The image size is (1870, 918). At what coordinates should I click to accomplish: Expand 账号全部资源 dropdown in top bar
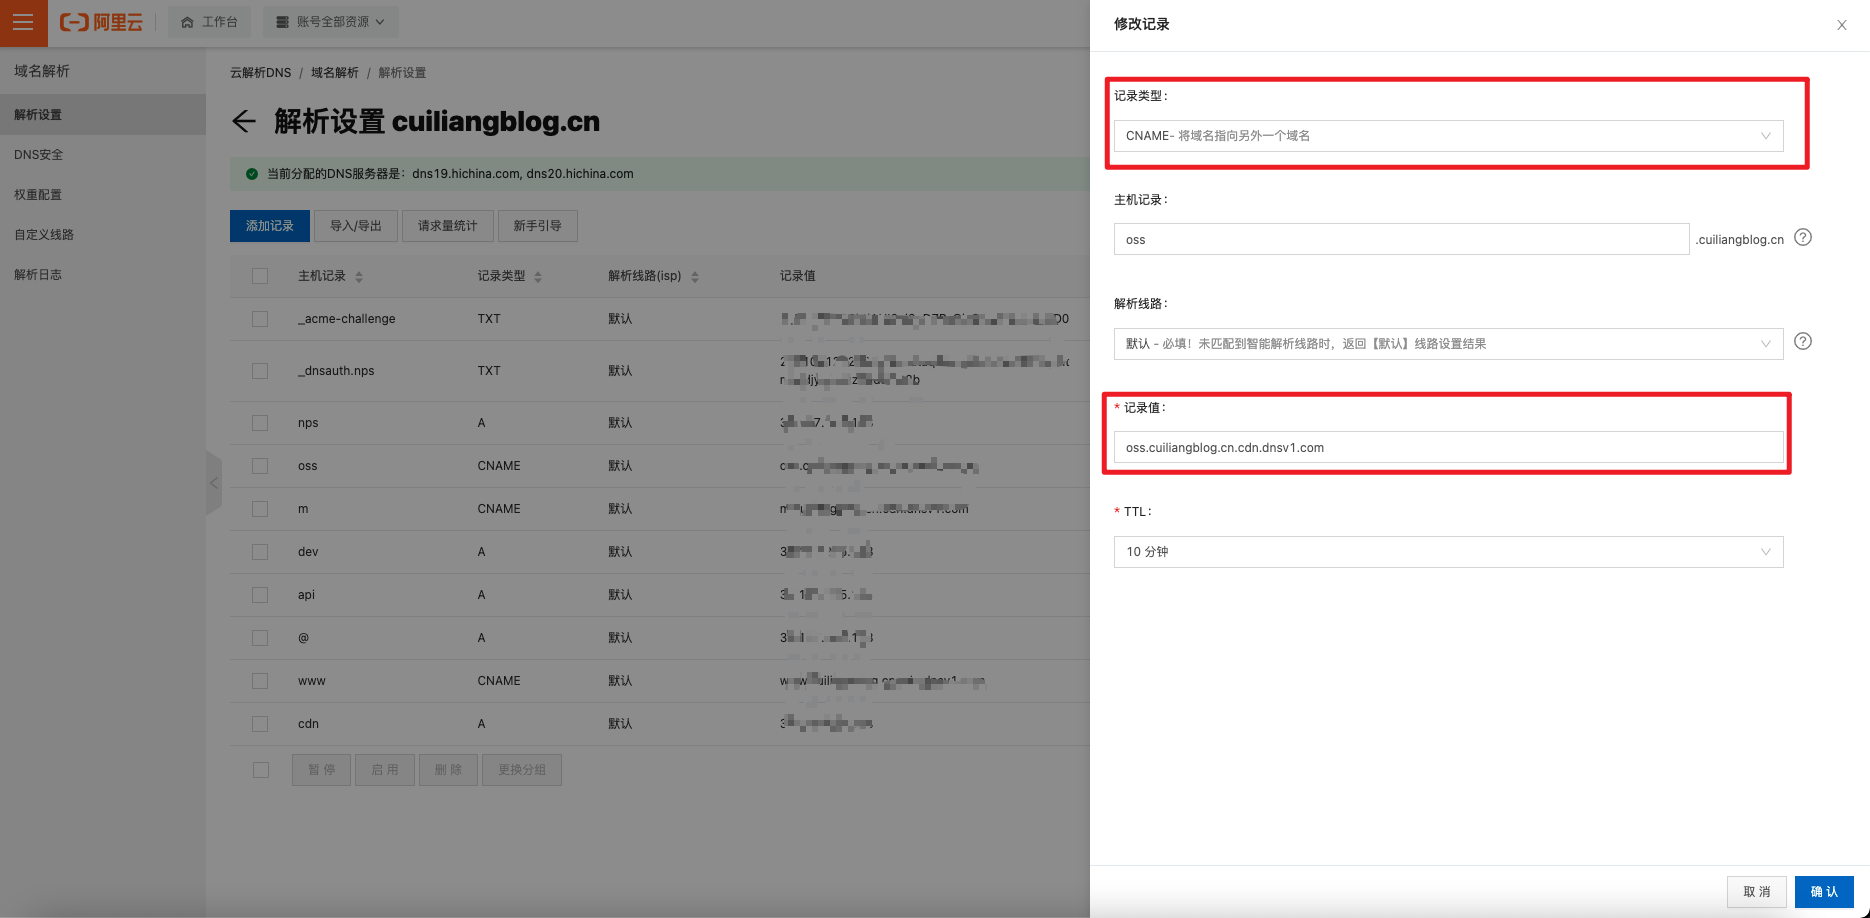(331, 22)
